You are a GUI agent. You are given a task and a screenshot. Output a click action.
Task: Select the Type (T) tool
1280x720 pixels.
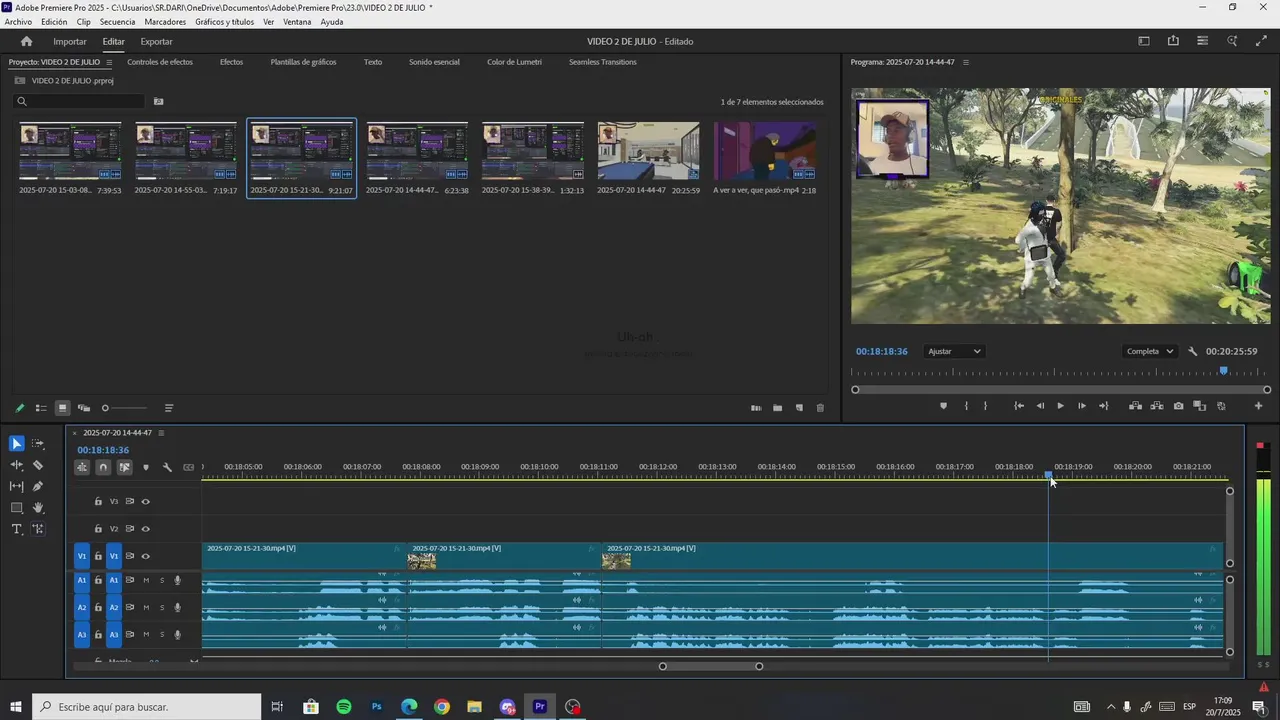17,529
